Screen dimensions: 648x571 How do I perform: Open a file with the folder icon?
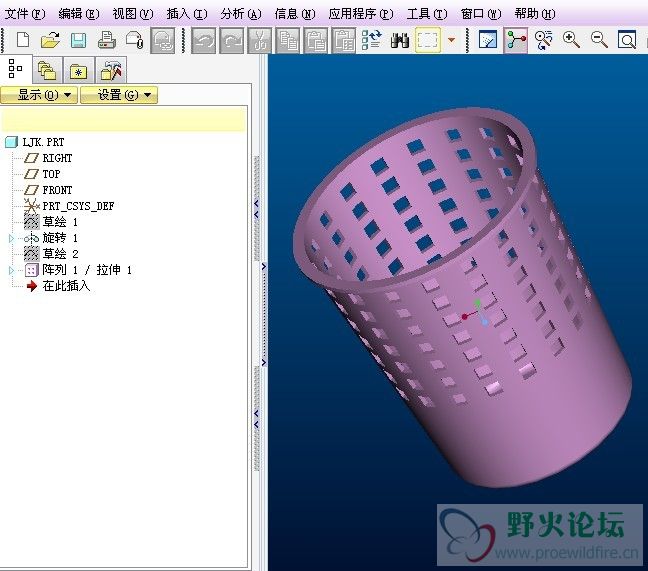coord(50,40)
